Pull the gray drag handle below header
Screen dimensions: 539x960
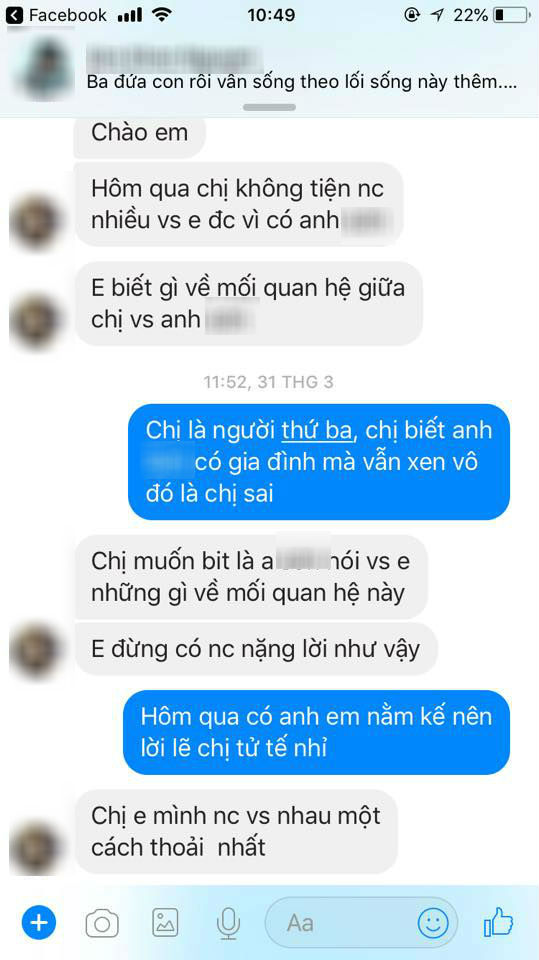270,107
